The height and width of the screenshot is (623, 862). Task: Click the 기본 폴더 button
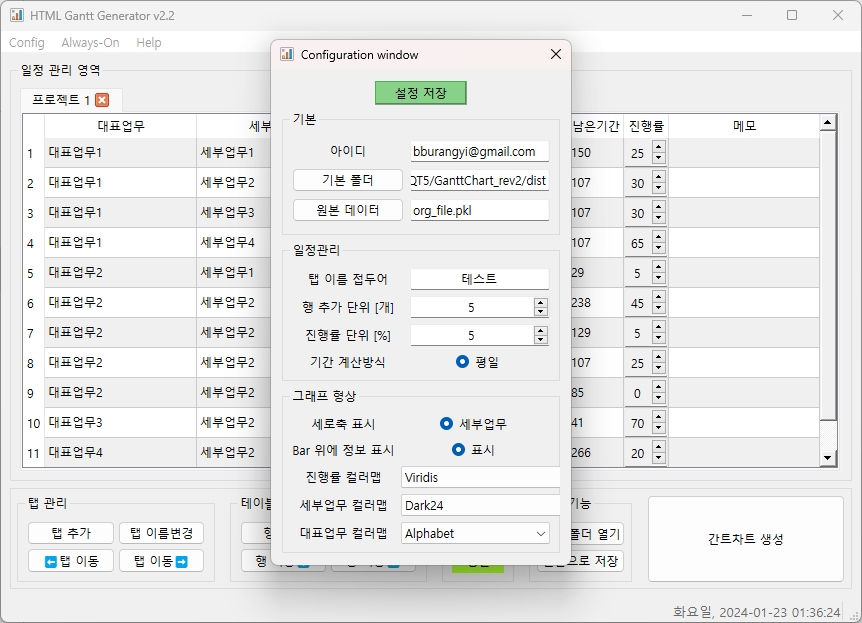[x=348, y=181]
